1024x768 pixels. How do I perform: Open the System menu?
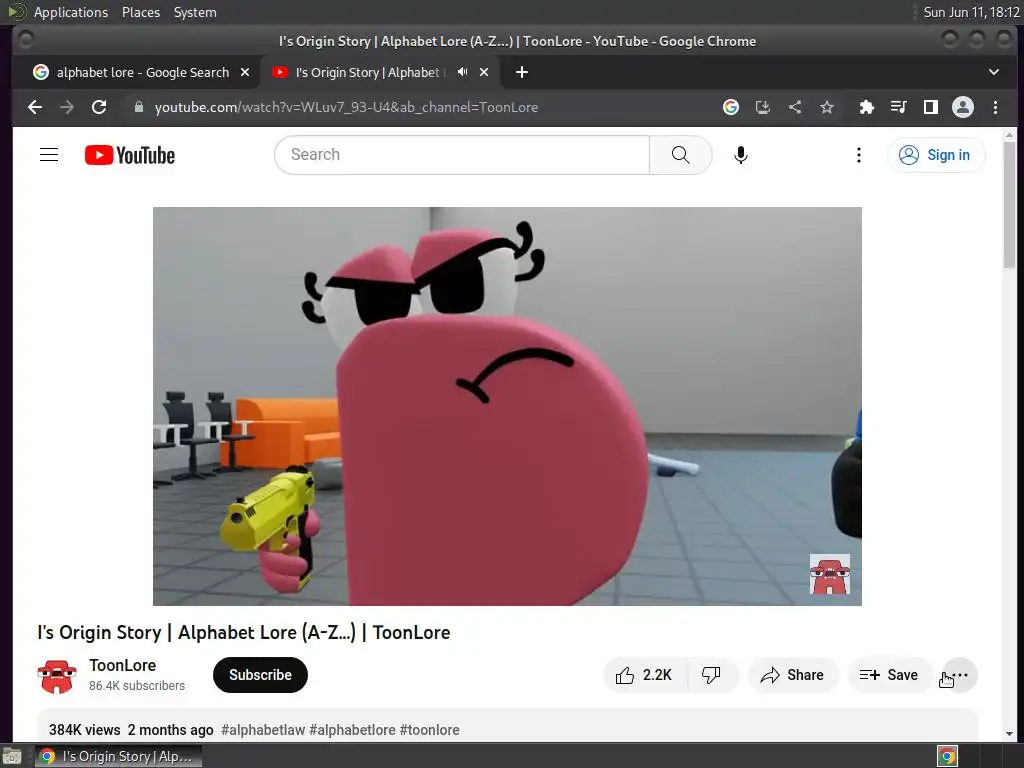click(x=195, y=12)
